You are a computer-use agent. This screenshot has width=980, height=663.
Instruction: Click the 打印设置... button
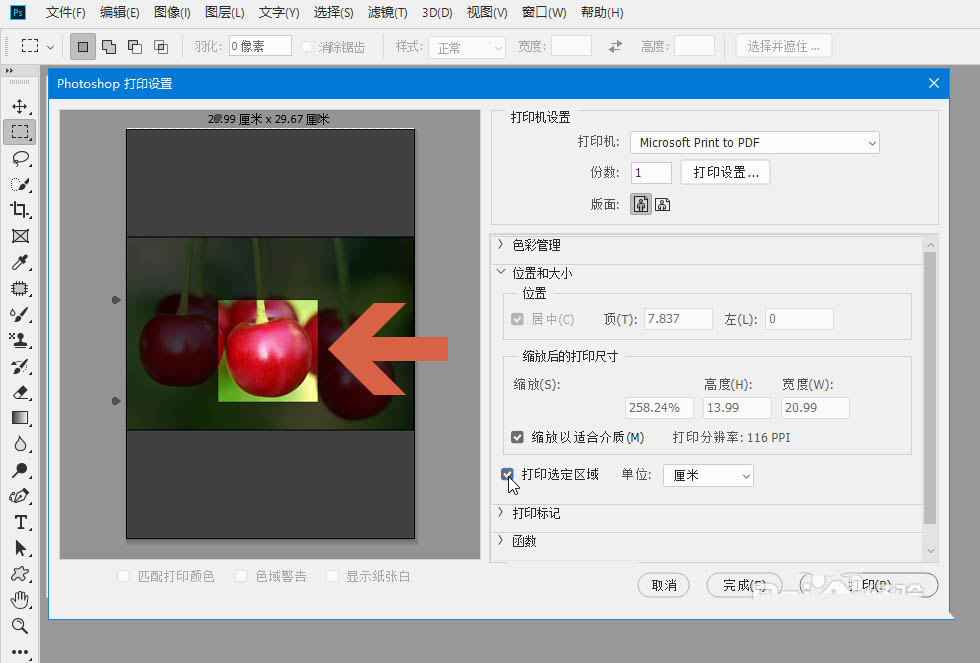point(725,172)
